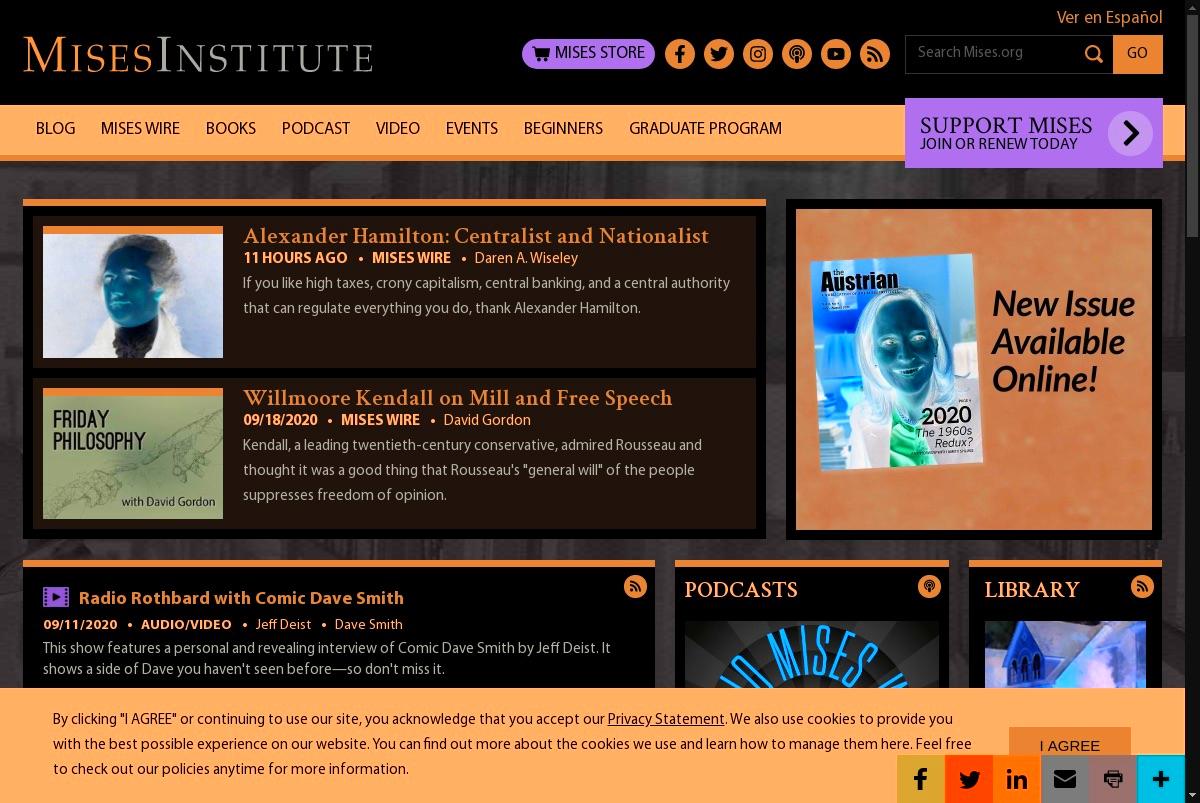The width and height of the screenshot is (1200, 803).
Task: Open Radio Rothbard with Comic Dave Smith
Action: (241, 598)
